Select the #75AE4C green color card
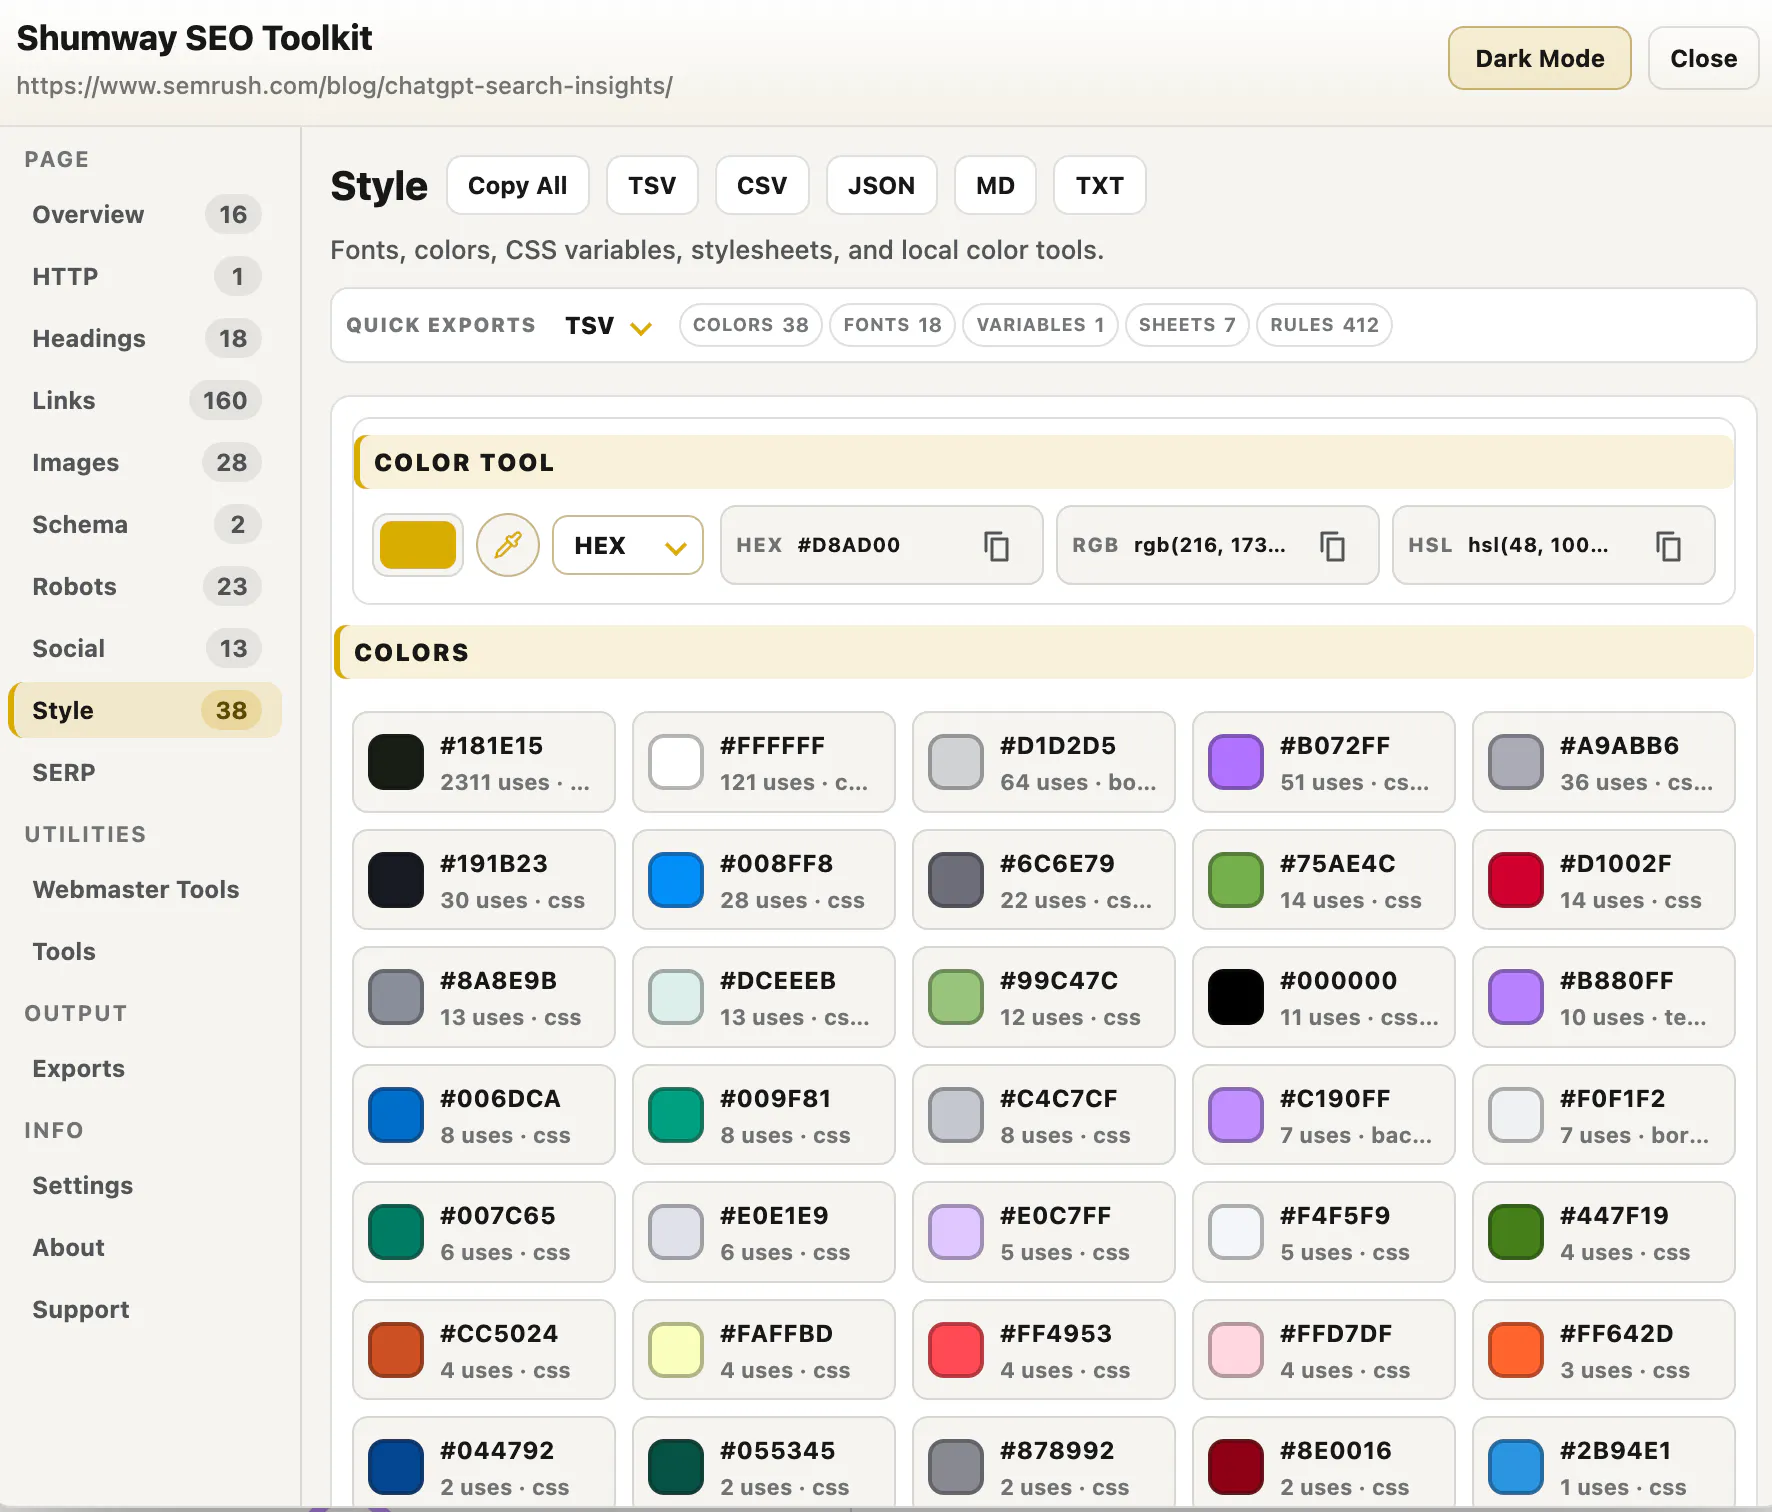 pos(1324,880)
